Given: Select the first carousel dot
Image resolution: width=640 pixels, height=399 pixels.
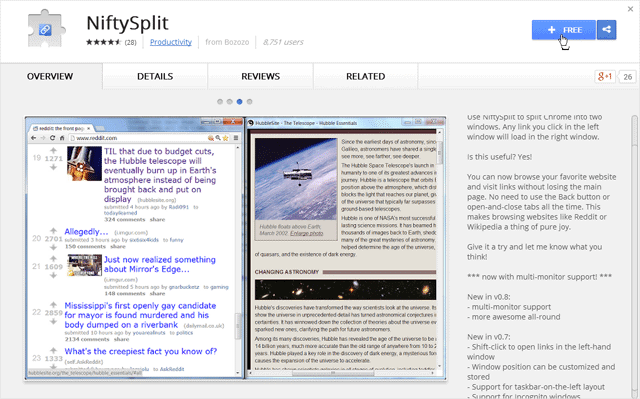Looking at the screenshot, I should tap(220, 102).
